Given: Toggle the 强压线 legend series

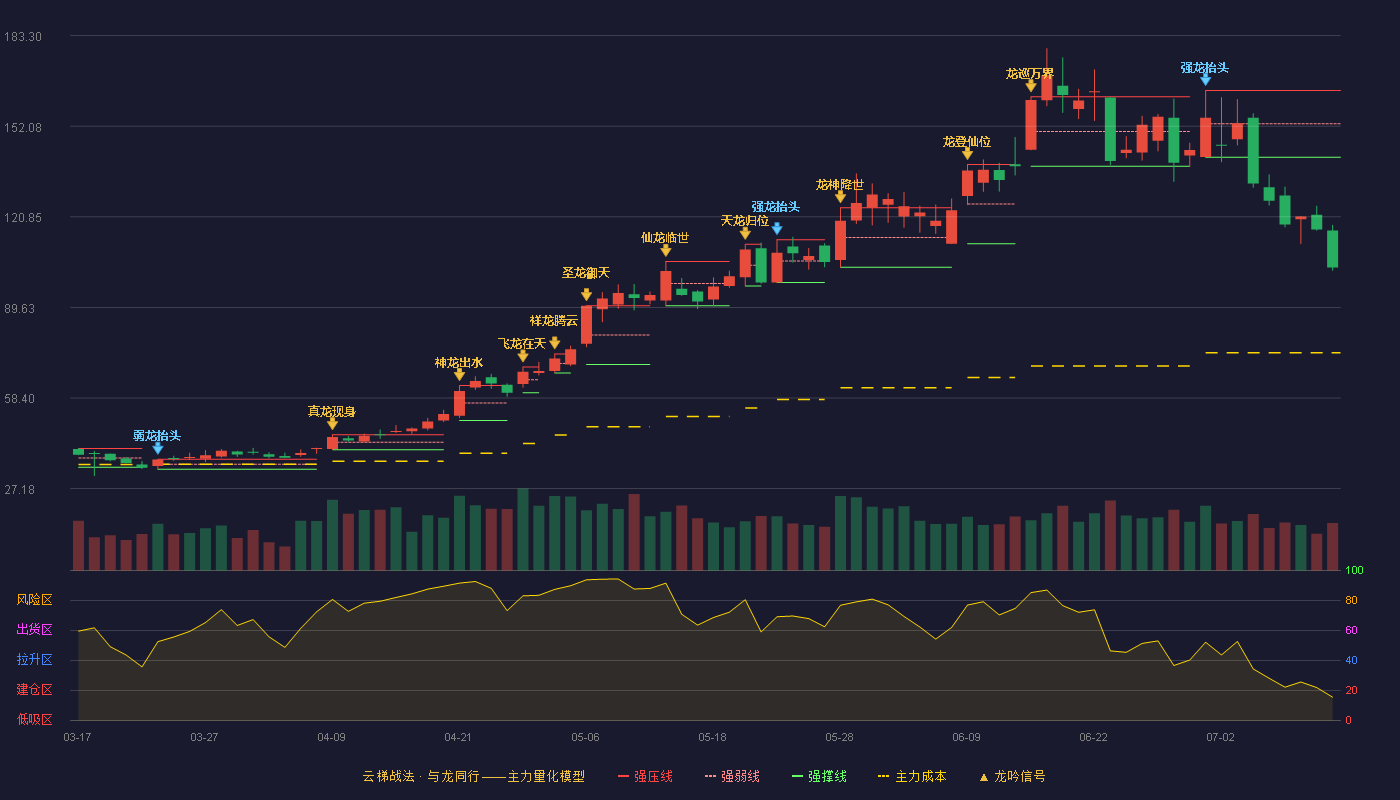Looking at the screenshot, I should coord(645,776).
